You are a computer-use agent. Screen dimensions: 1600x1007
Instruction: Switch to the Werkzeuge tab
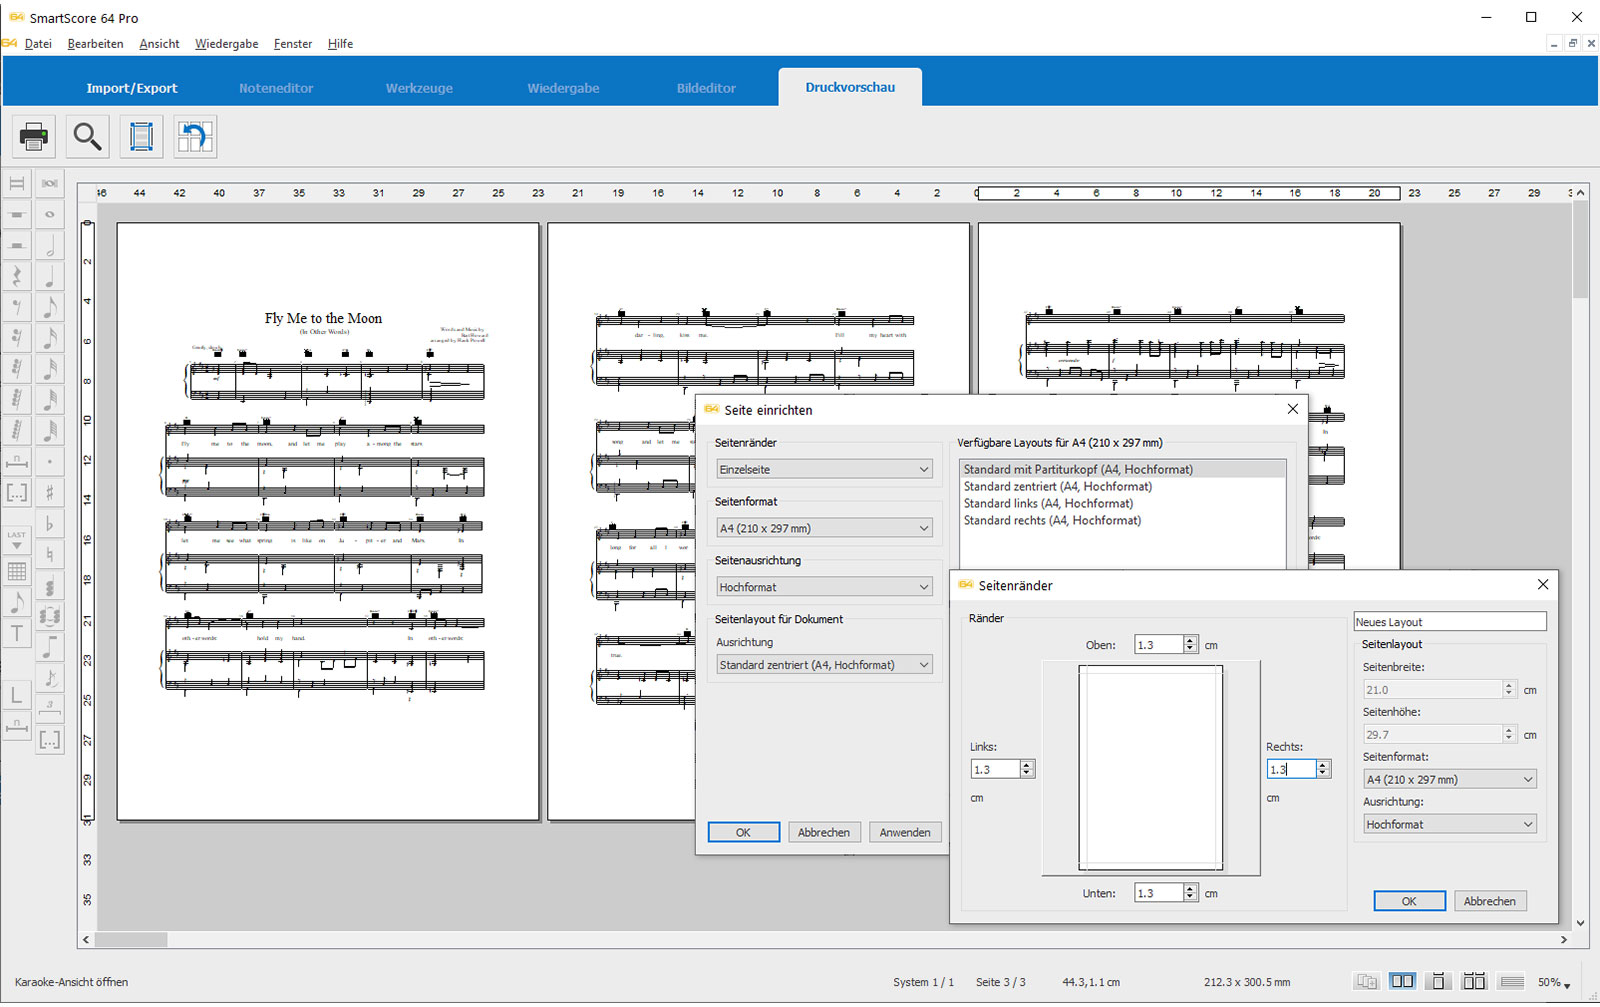pyautogui.click(x=419, y=88)
